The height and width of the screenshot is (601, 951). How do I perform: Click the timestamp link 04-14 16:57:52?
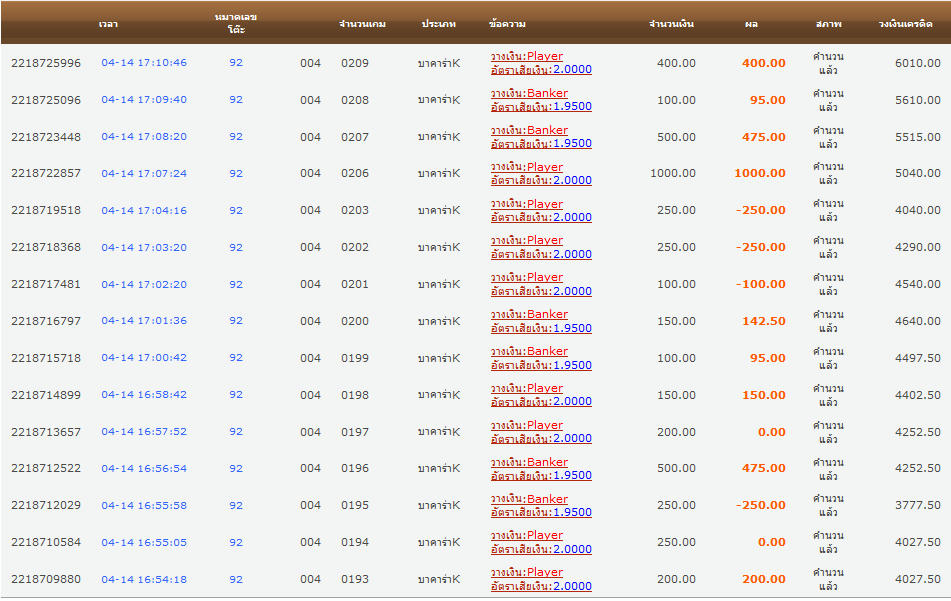click(x=143, y=432)
